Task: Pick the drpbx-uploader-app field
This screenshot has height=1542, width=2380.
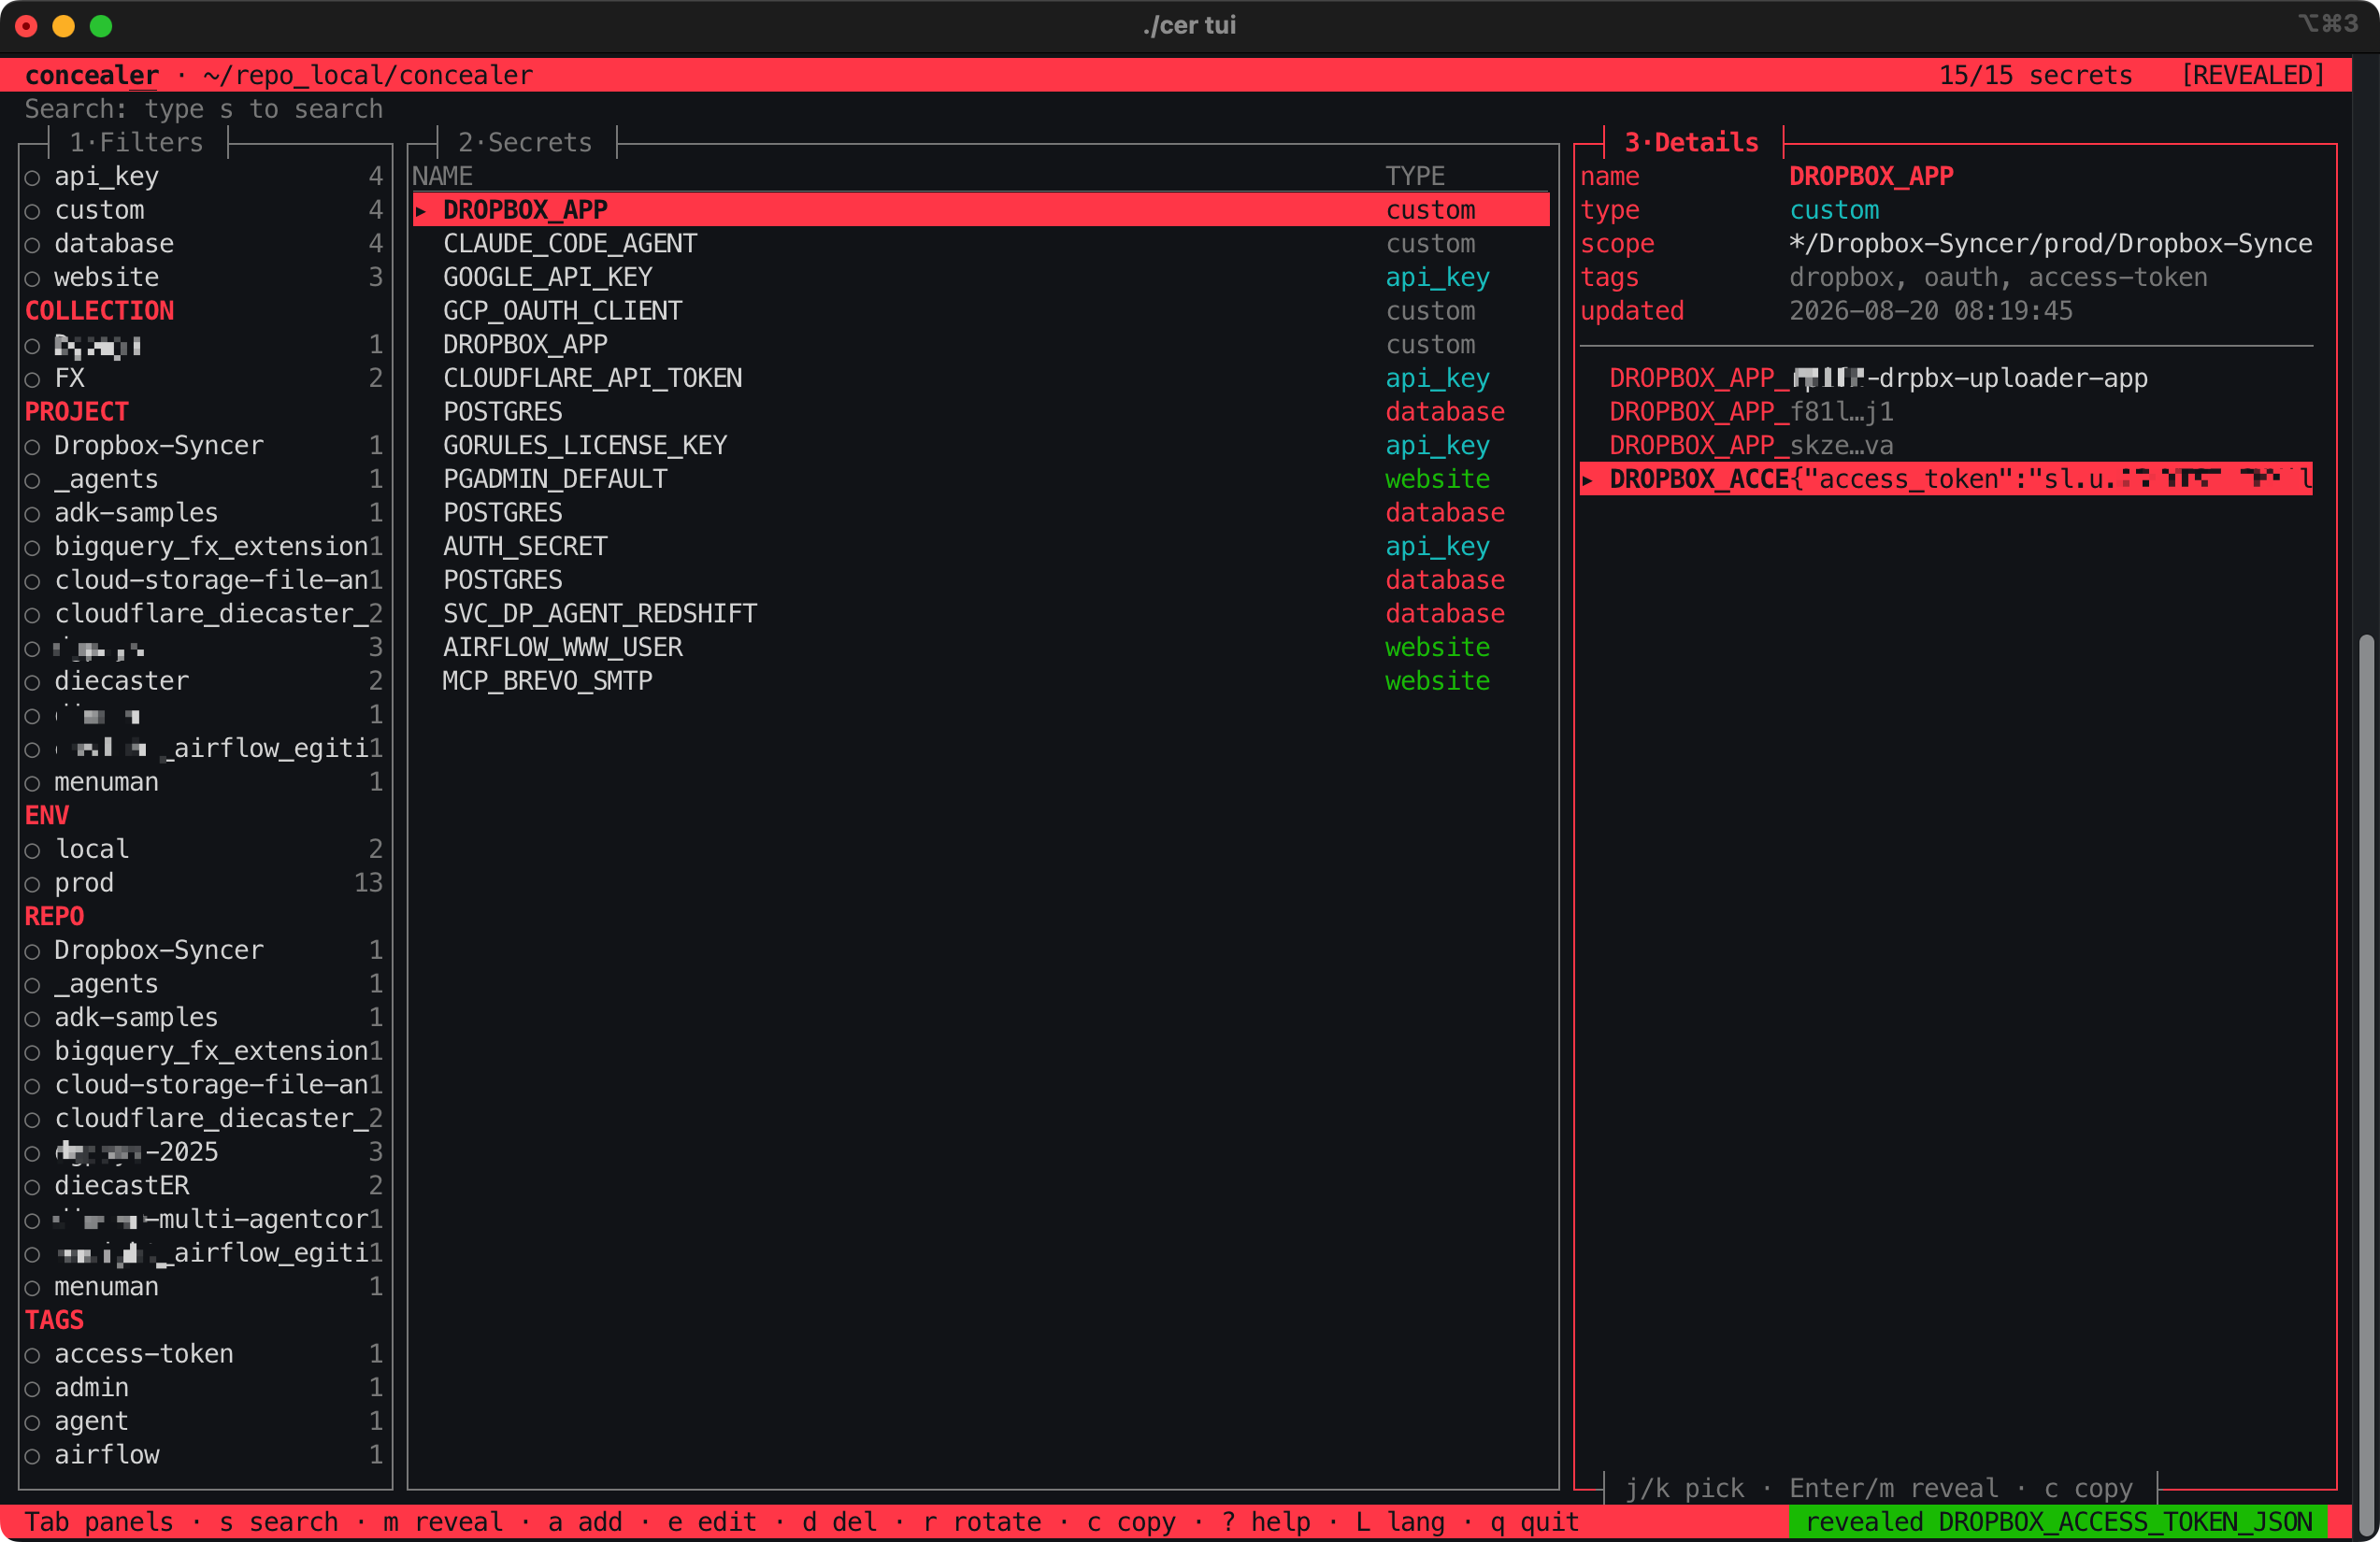Action: [x=1946, y=379]
